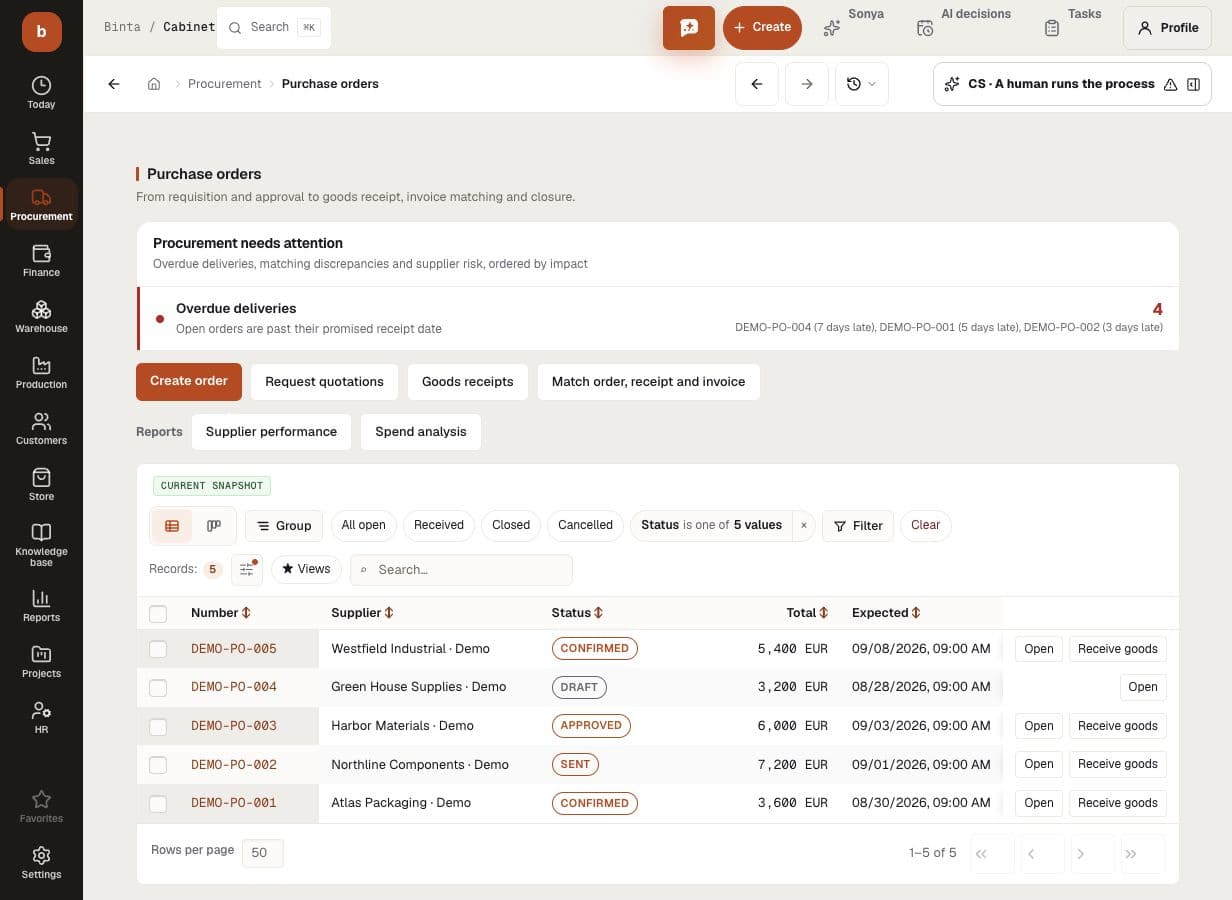1232x900 pixels.
Task: Sort by Total column
Action: 807,613
